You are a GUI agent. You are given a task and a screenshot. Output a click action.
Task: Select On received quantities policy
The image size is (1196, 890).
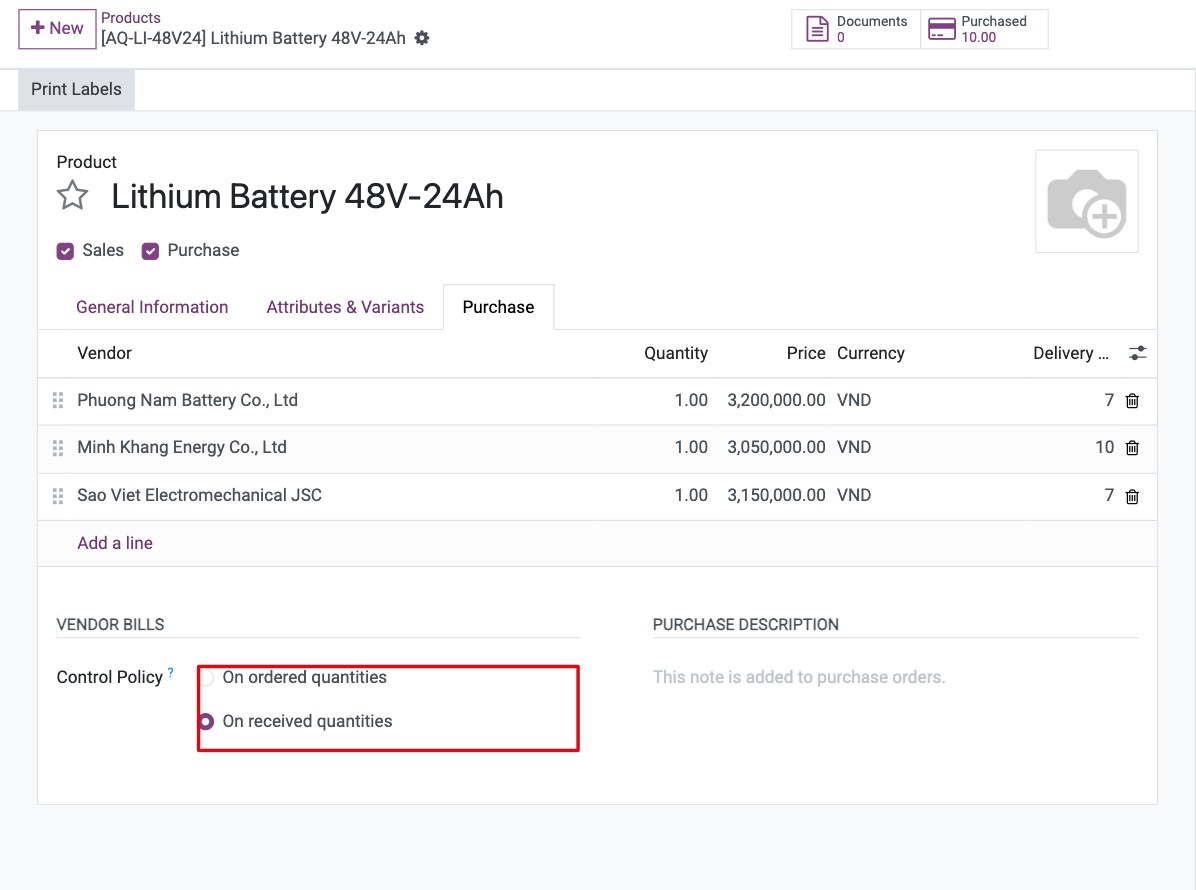(206, 721)
